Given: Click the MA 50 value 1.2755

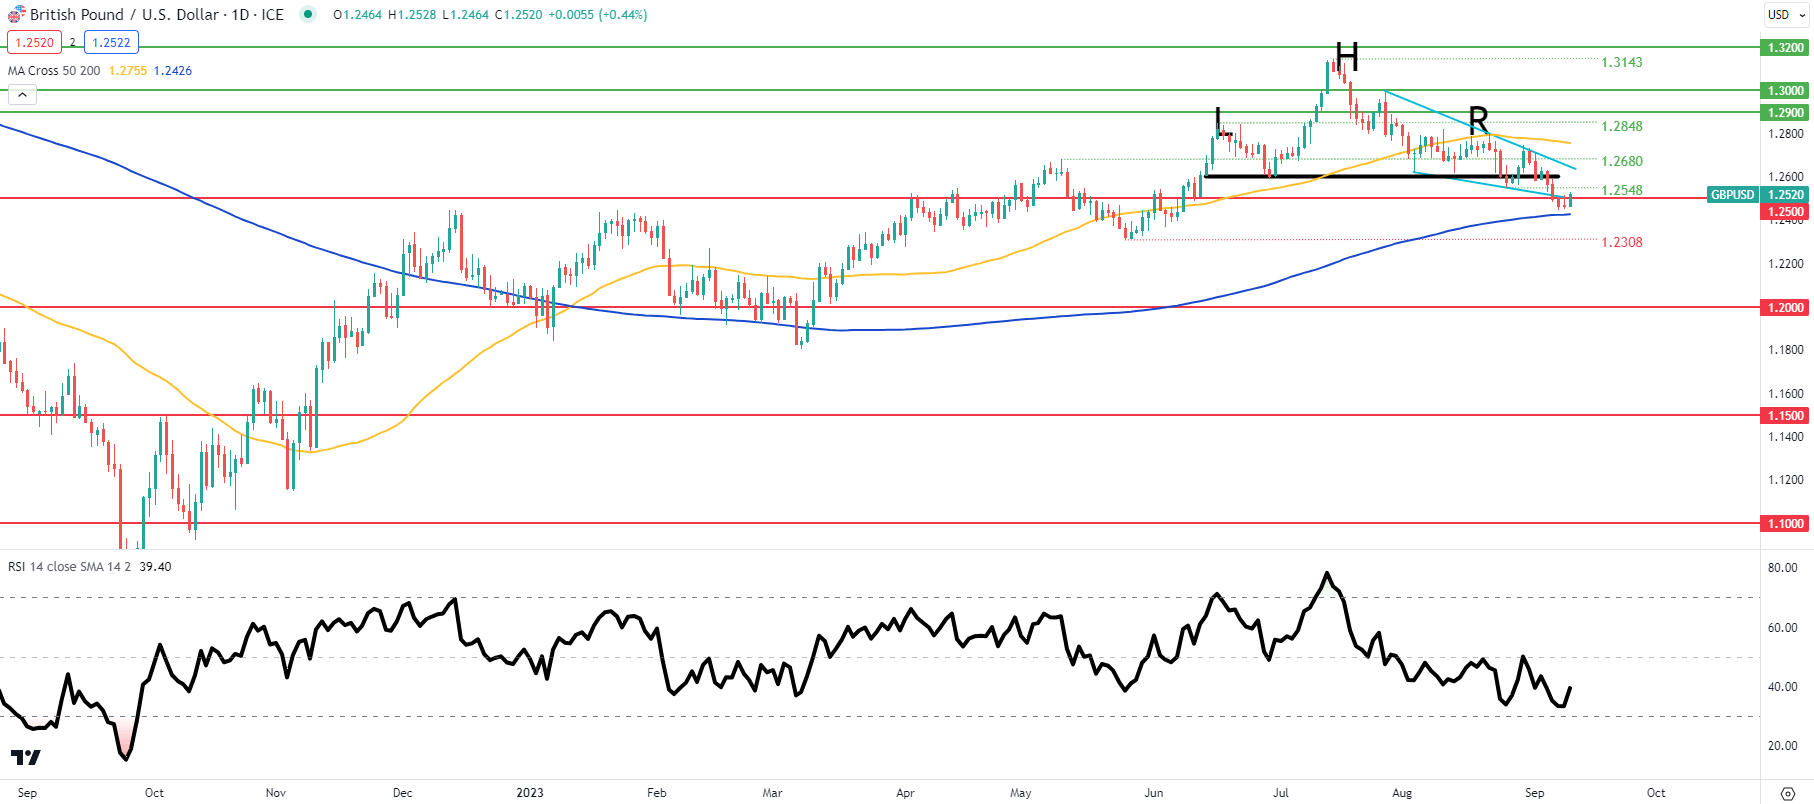Looking at the screenshot, I should pyautogui.click(x=128, y=70).
